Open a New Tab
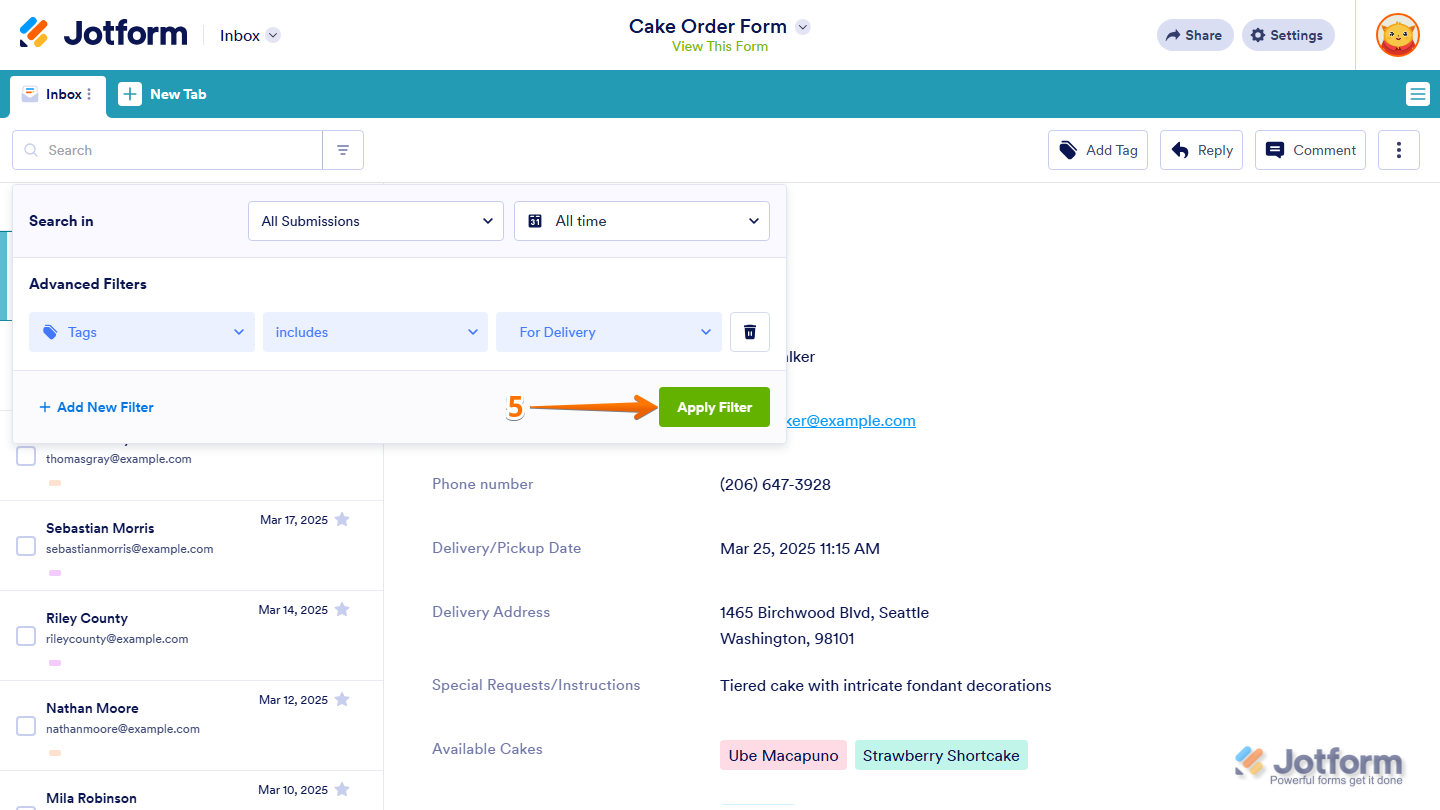The height and width of the screenshot is (810, 1440). click(x=163, y=93)
